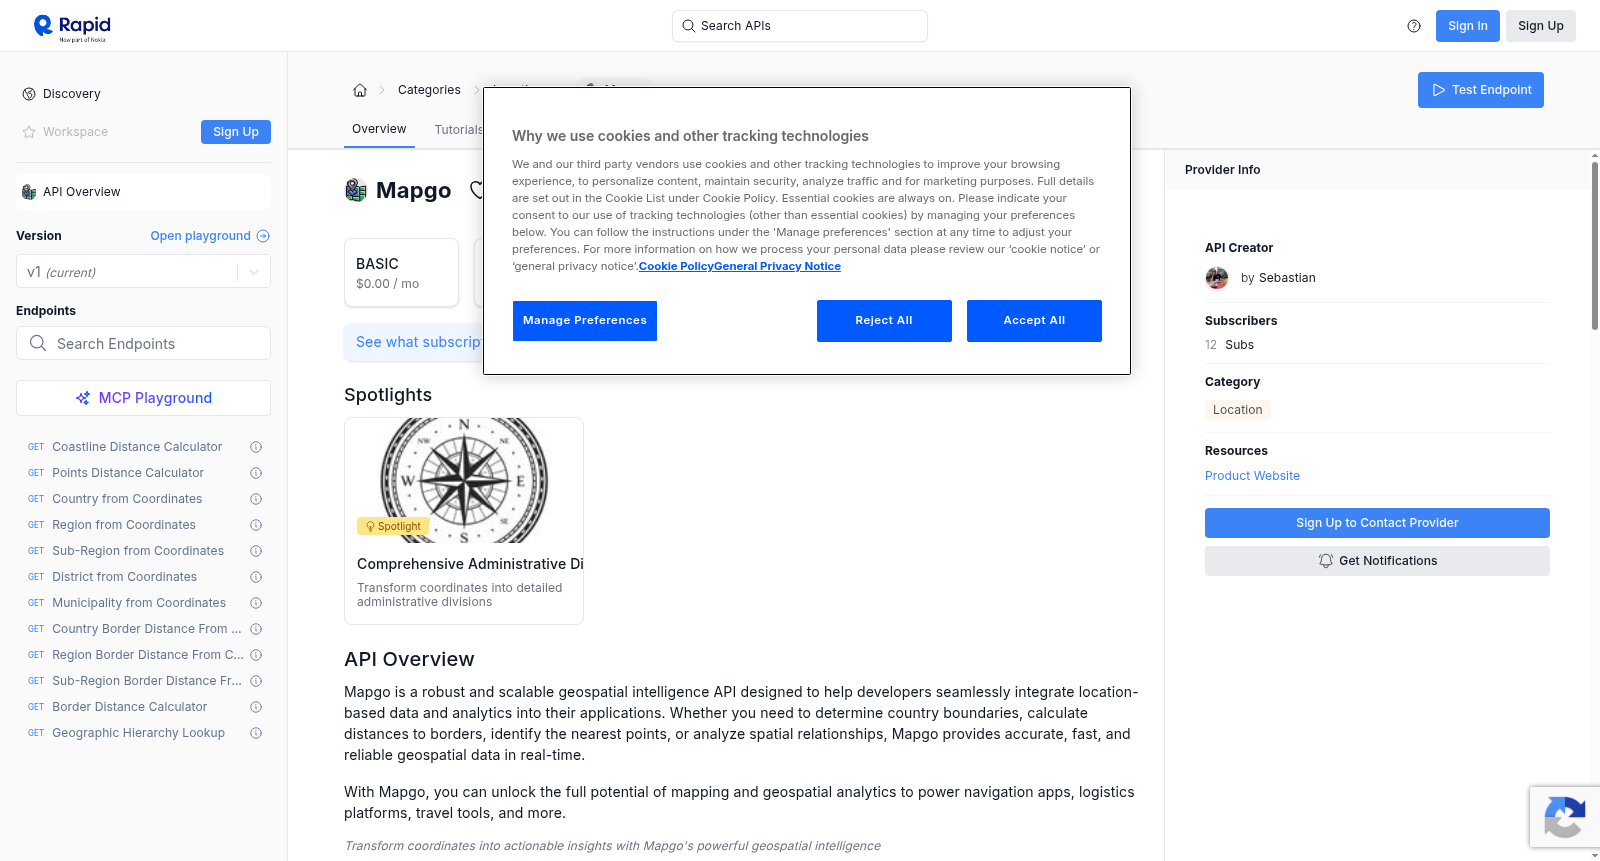Screen dimensions: 1600x861
Task: Click info icon for Region from Coordinates
Action: pyautogui.click(x=256, y=525)
